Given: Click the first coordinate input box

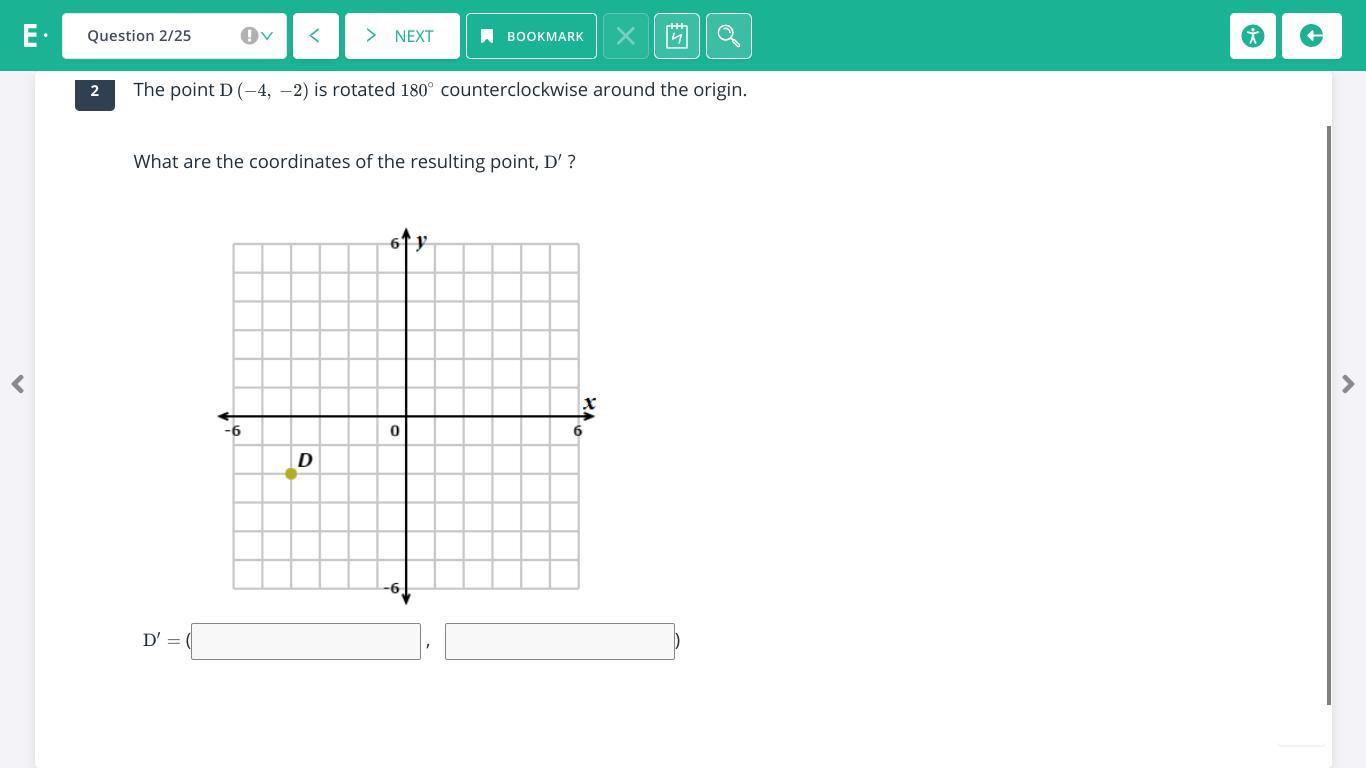Looking at the screenshot, I should pos(306,641).
